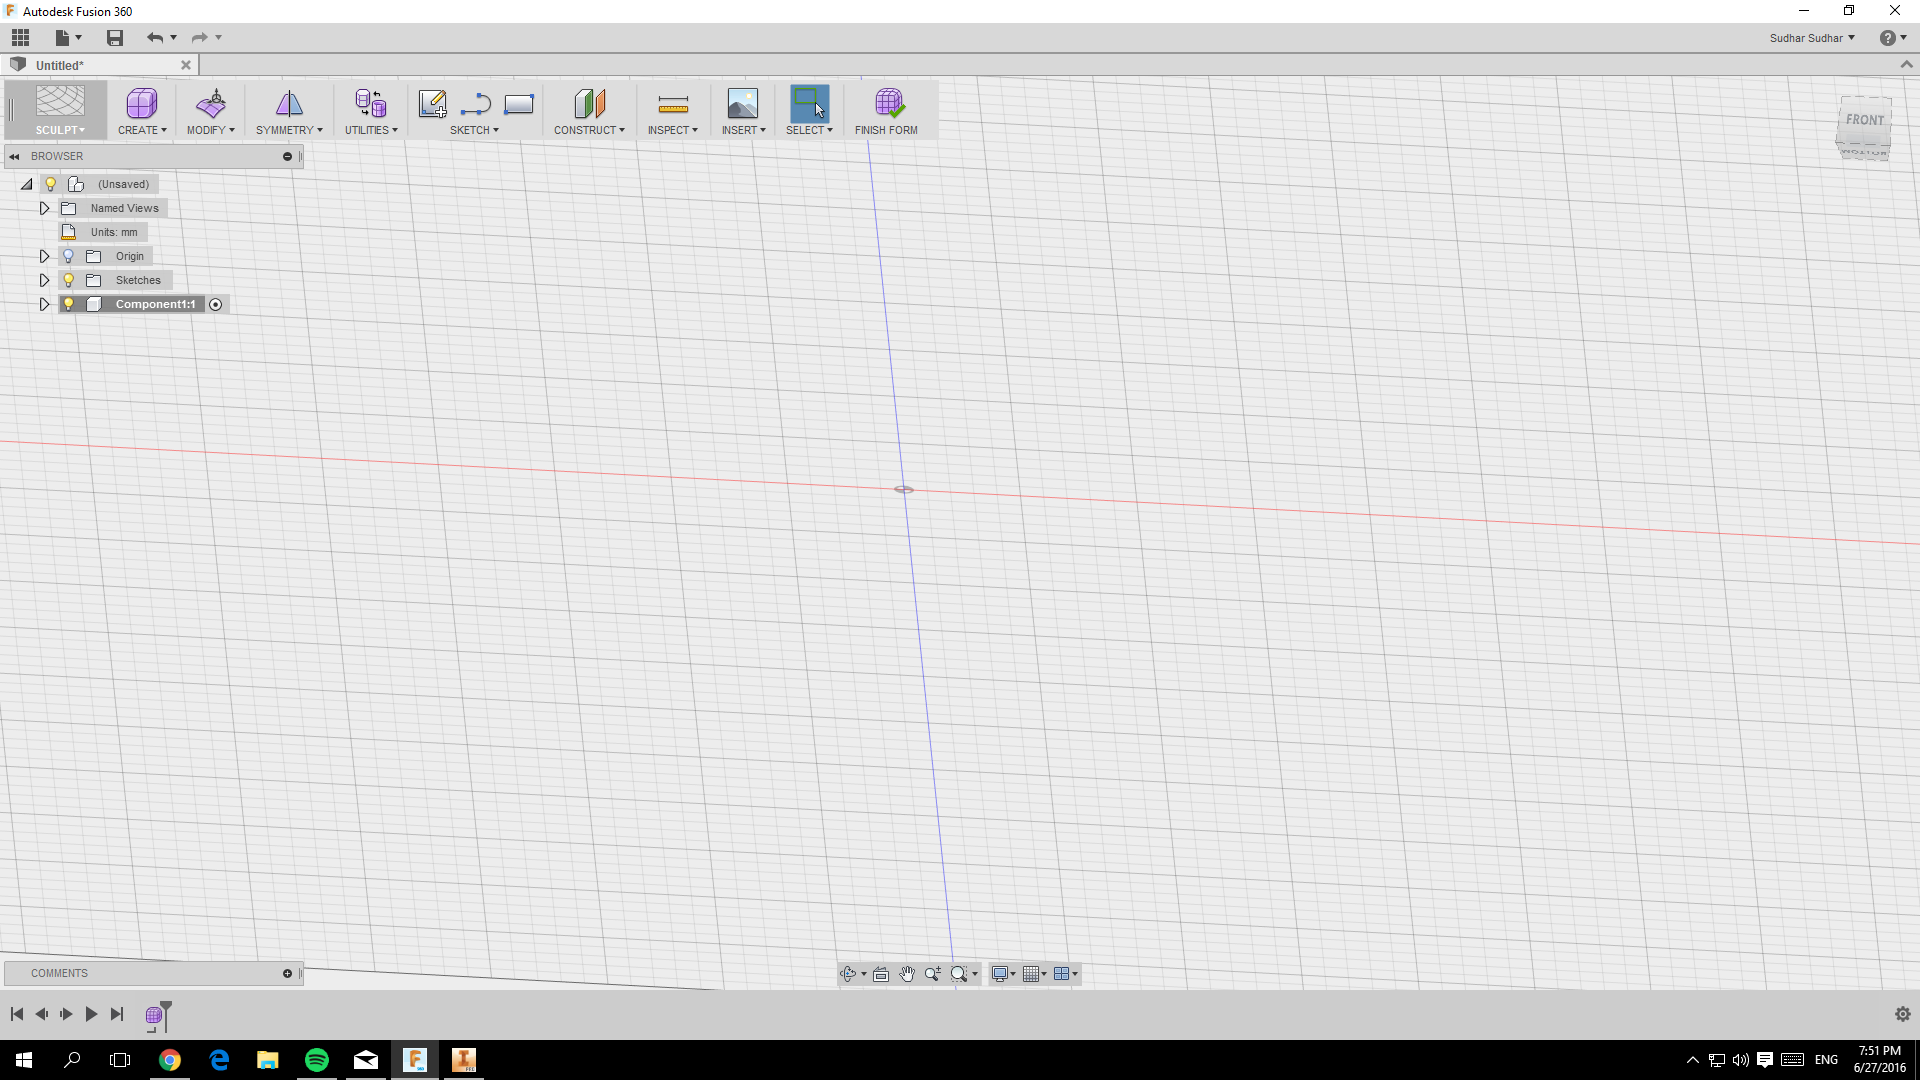Open the CREATE dropdown menu
1920x1080 pixels.
[142, 130]
